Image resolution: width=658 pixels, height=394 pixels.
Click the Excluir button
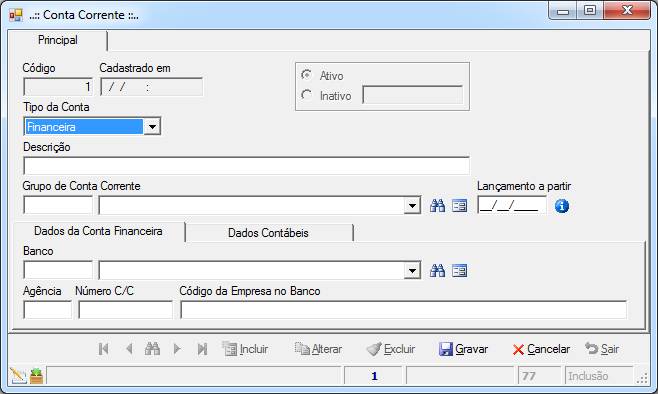coord(391,349)
